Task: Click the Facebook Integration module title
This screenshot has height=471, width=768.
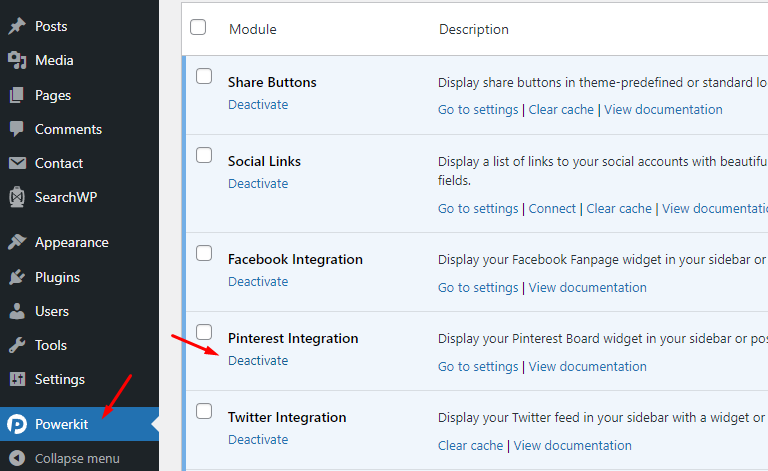Action: (x=295, y=259)
